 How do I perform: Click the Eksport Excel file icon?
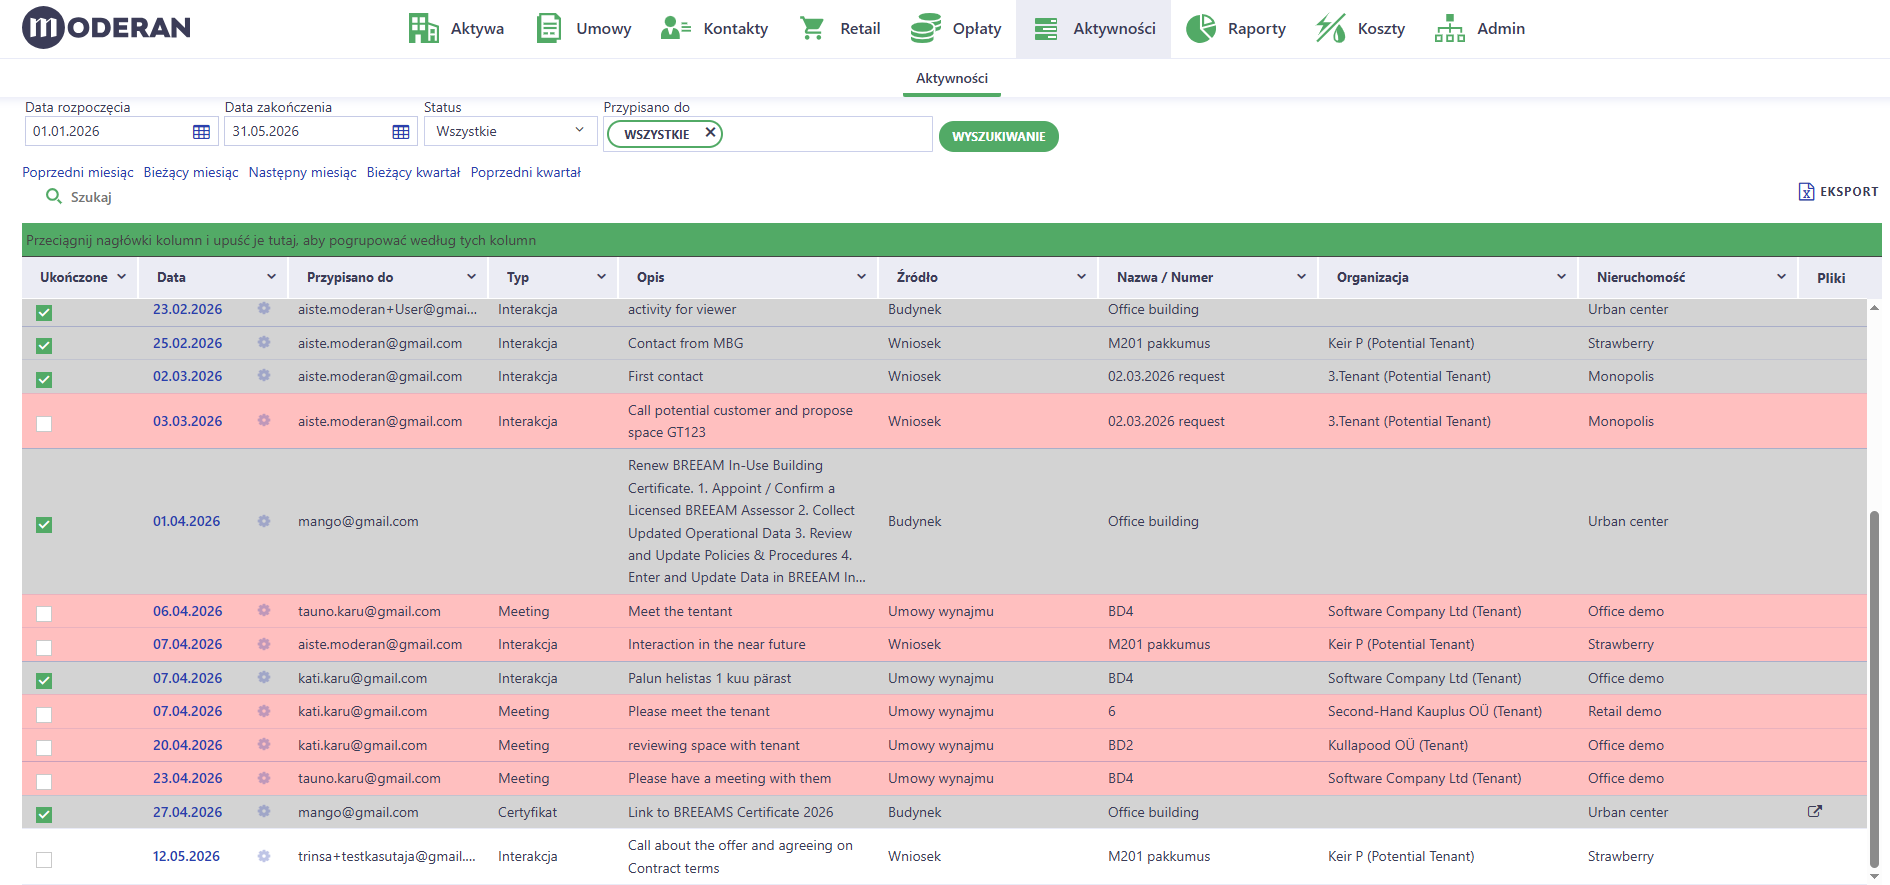pyautogui.click(x=1806, y=192)
